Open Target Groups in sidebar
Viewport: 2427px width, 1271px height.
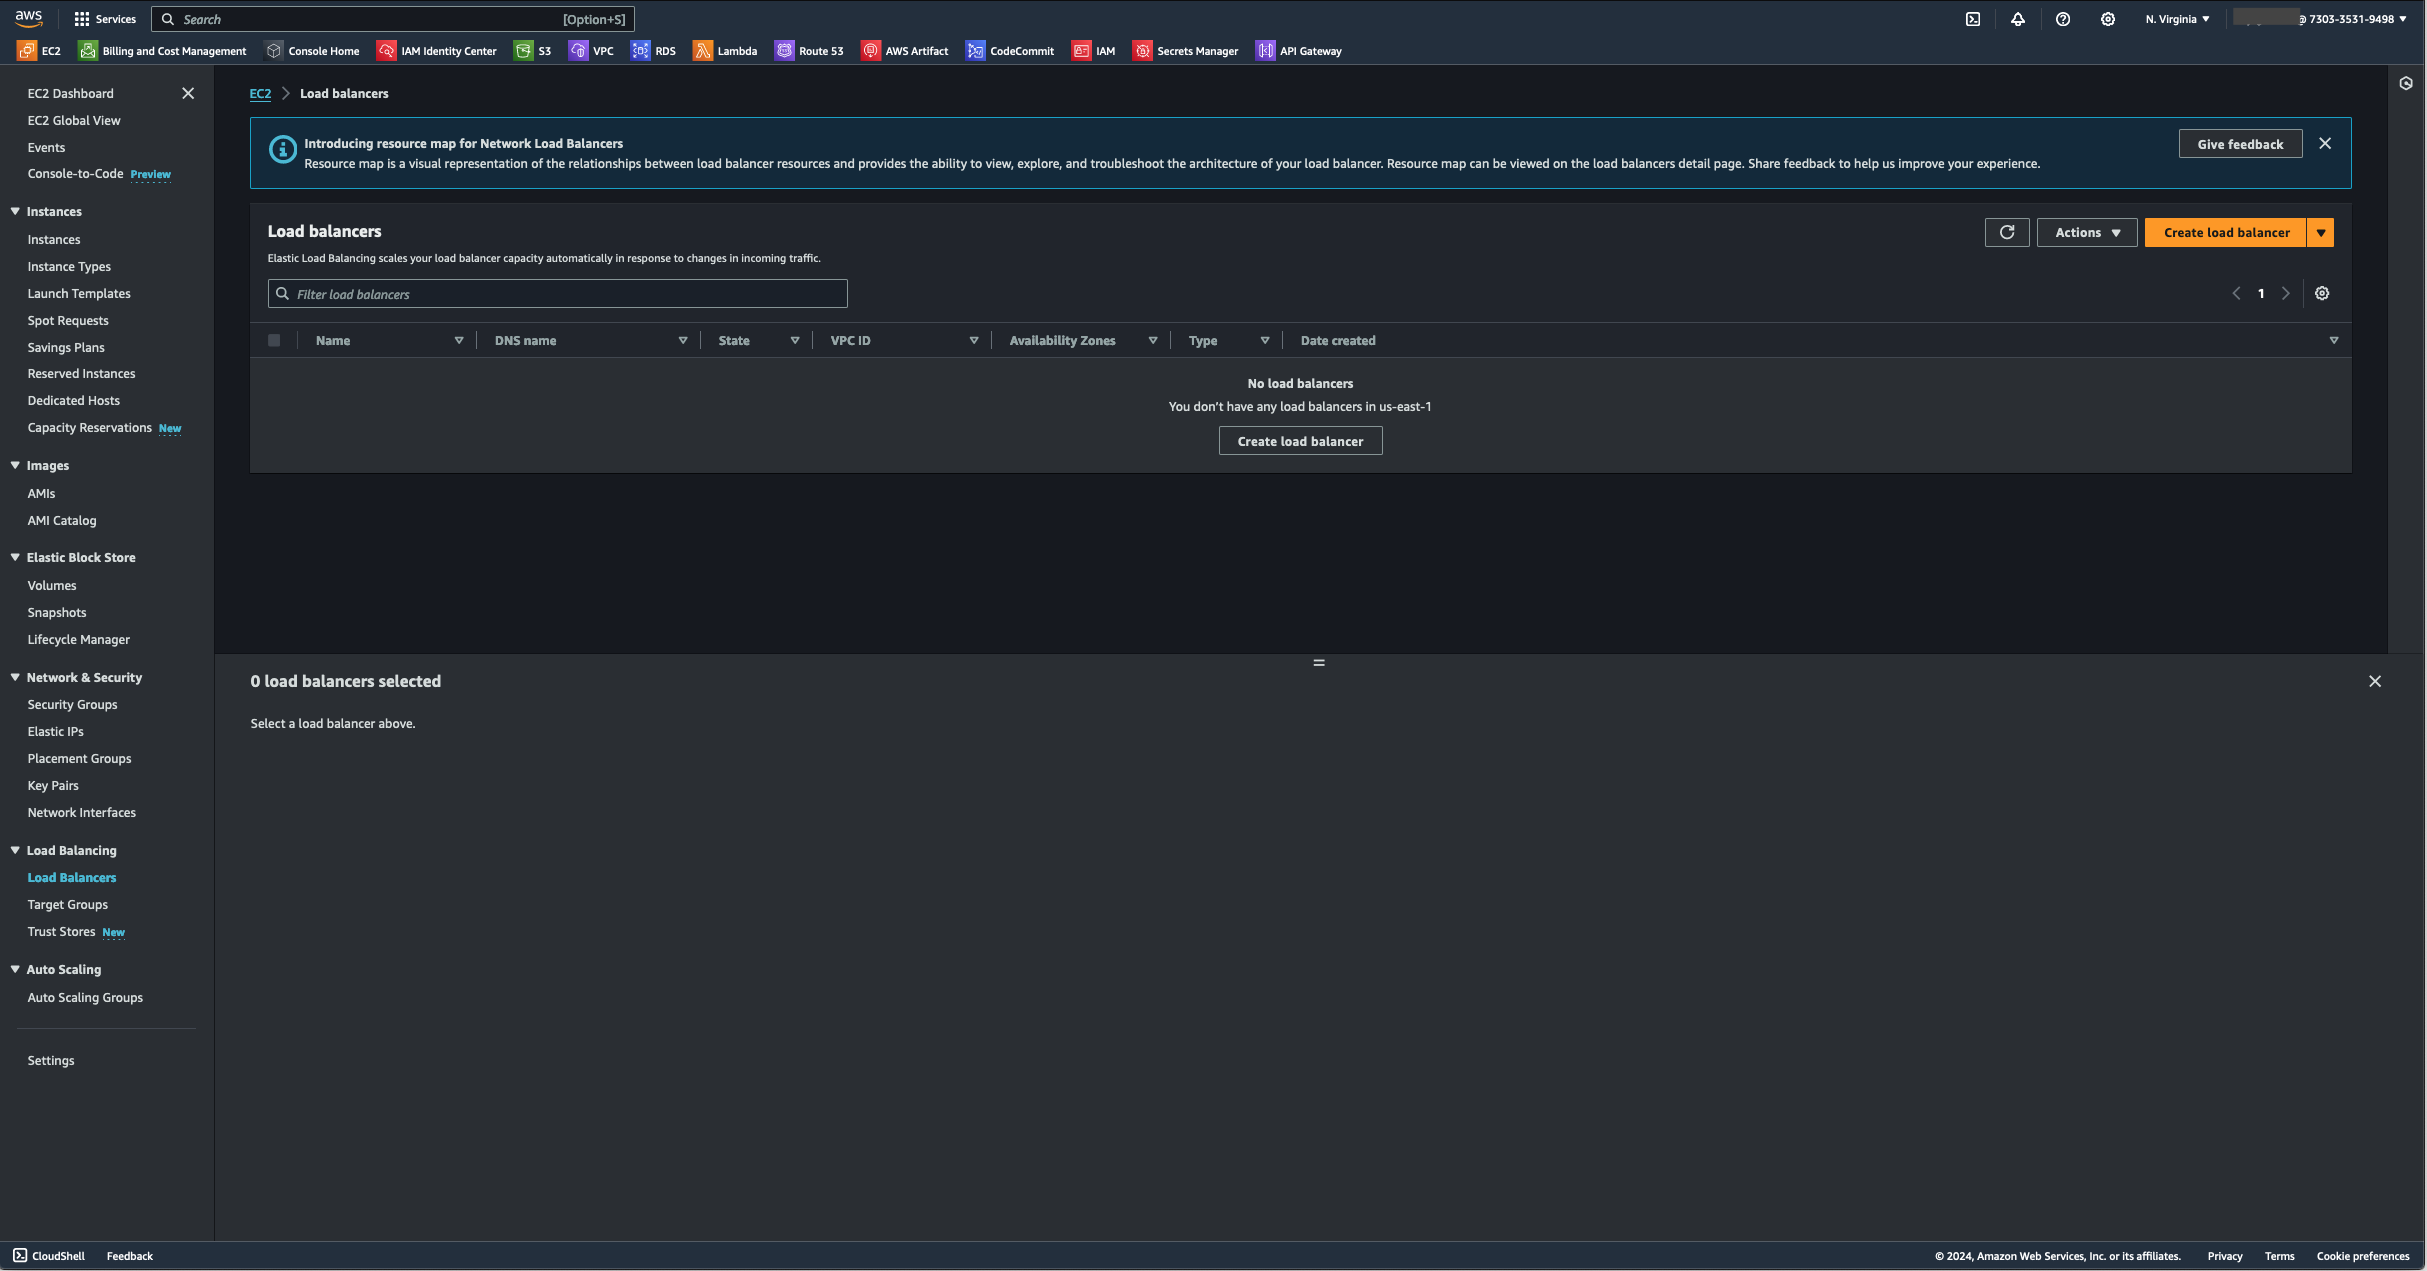tap(67, 904)
